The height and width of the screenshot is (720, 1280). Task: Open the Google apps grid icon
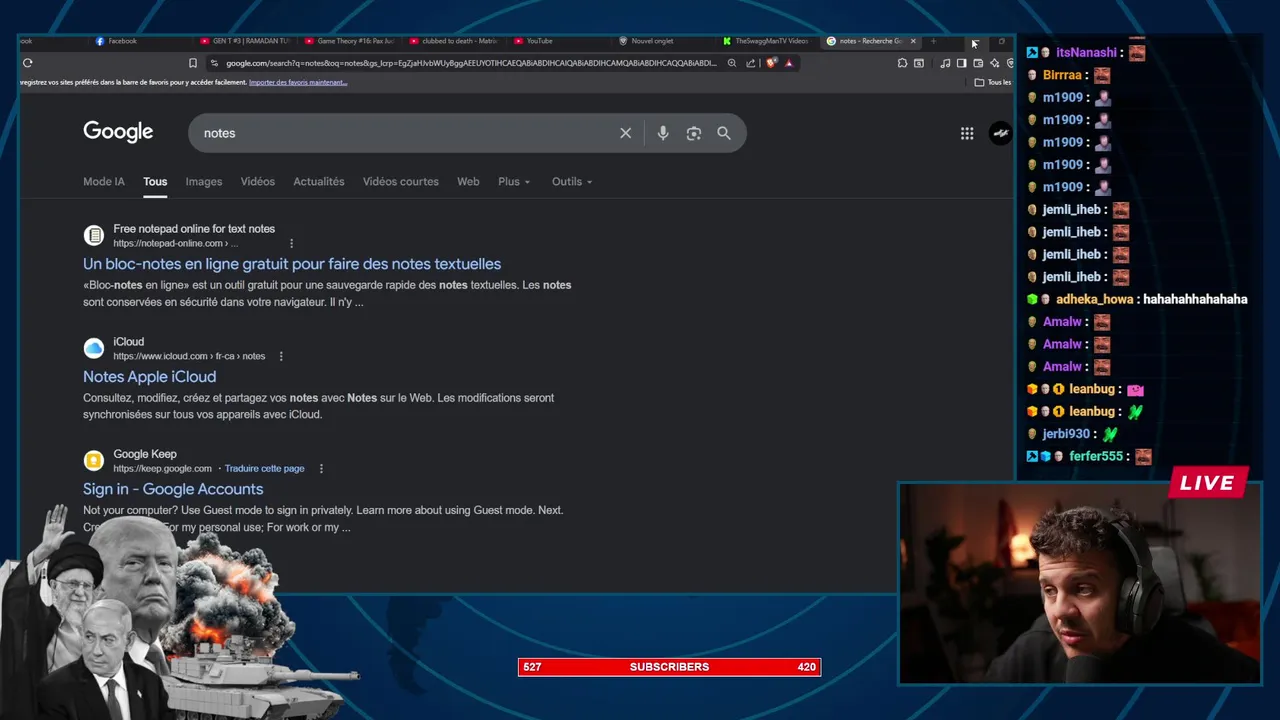pos(967,133)
